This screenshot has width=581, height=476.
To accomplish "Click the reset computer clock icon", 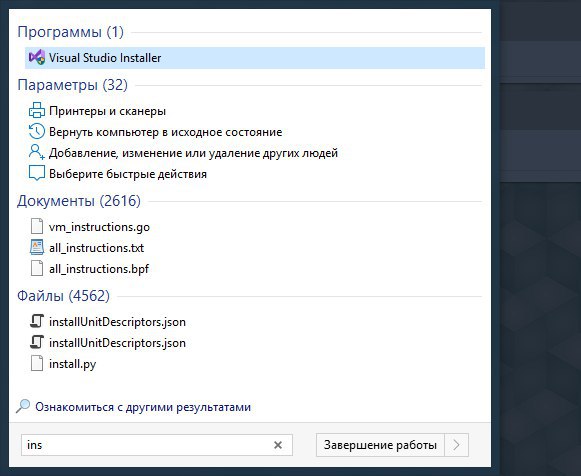I will (x=37, y=132).
